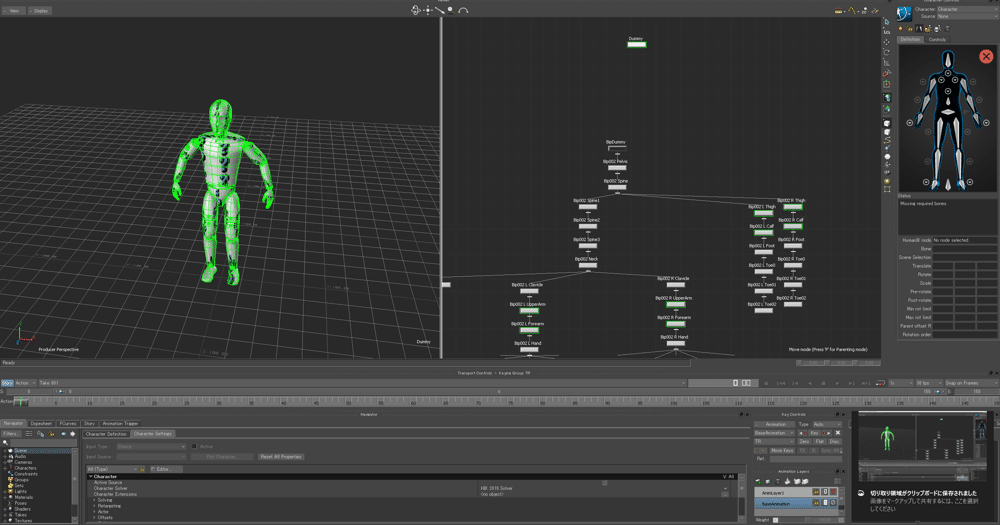Click the trash icon in Character Controls toolbar
The height and width of the screenshot is (525, 1000).
click(x=947, y=29)
